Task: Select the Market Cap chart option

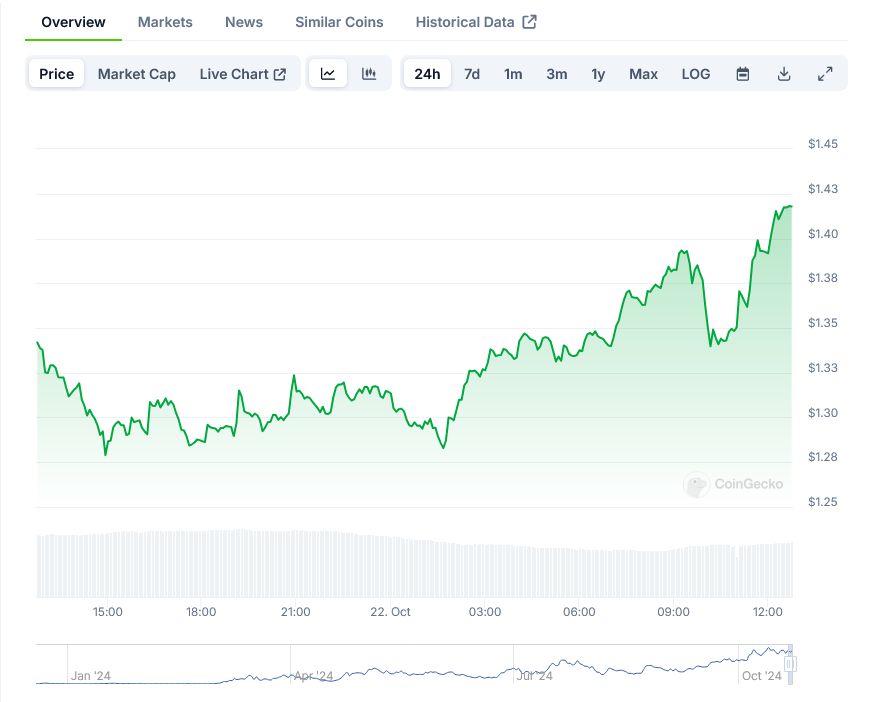Action: (137, 74)
